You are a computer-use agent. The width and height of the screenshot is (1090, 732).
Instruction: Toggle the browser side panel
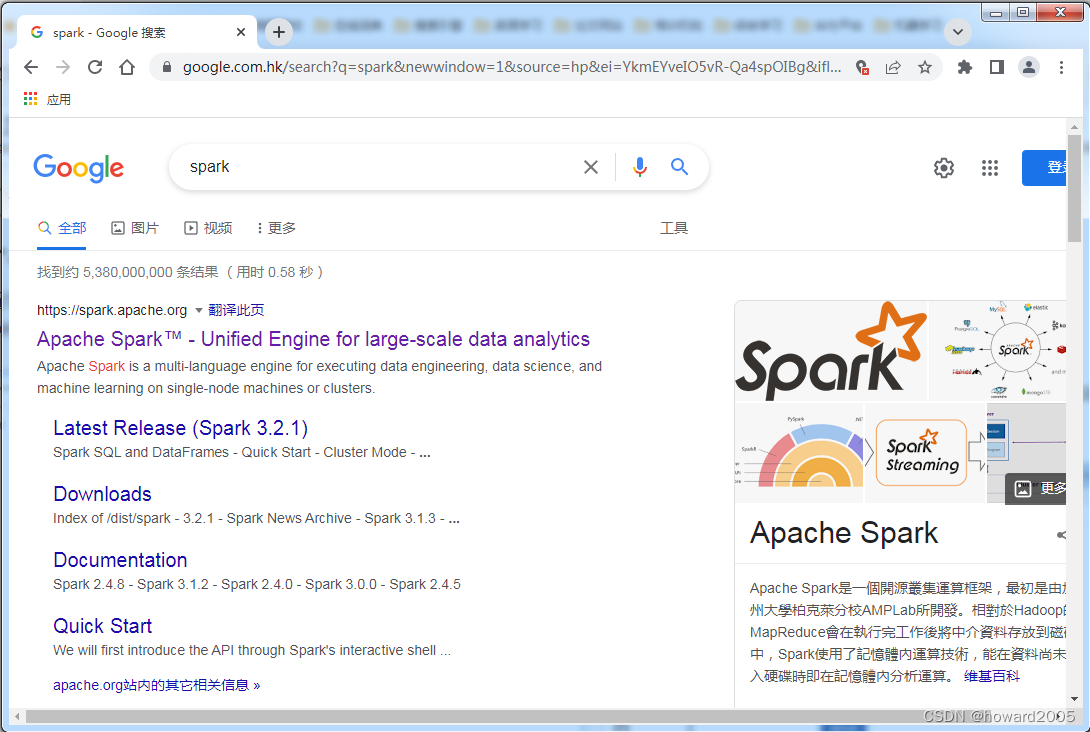pyautogui.click(x=997, y=67)
